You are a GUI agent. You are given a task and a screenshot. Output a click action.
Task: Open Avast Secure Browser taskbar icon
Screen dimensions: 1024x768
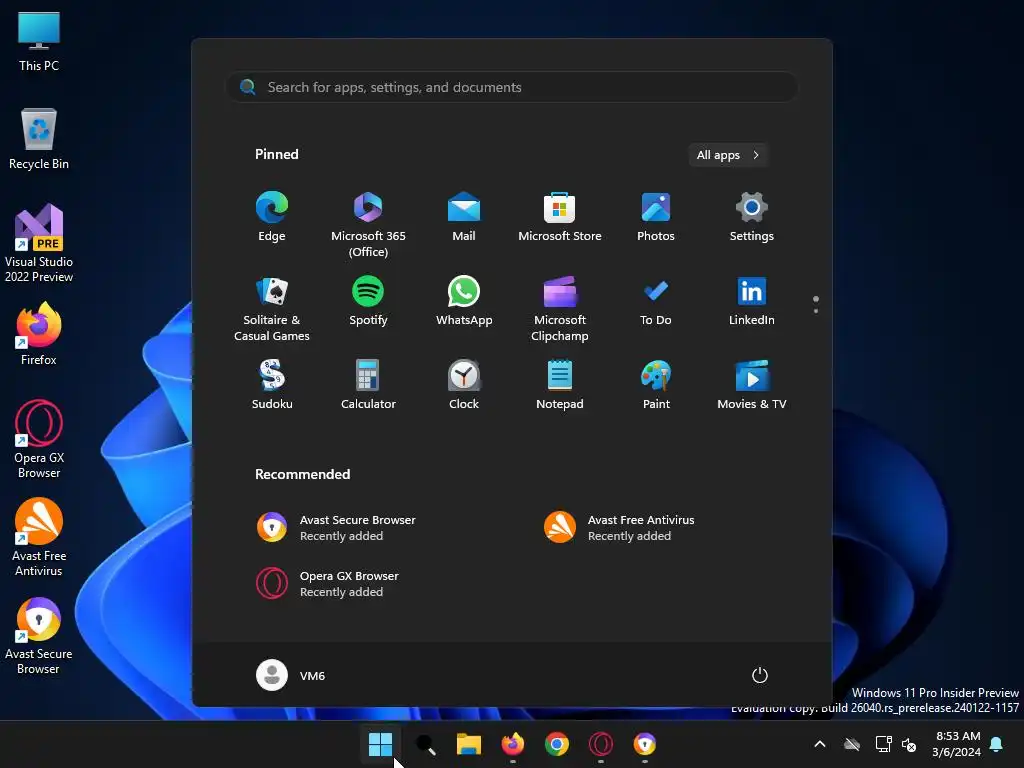click(645, 744)
